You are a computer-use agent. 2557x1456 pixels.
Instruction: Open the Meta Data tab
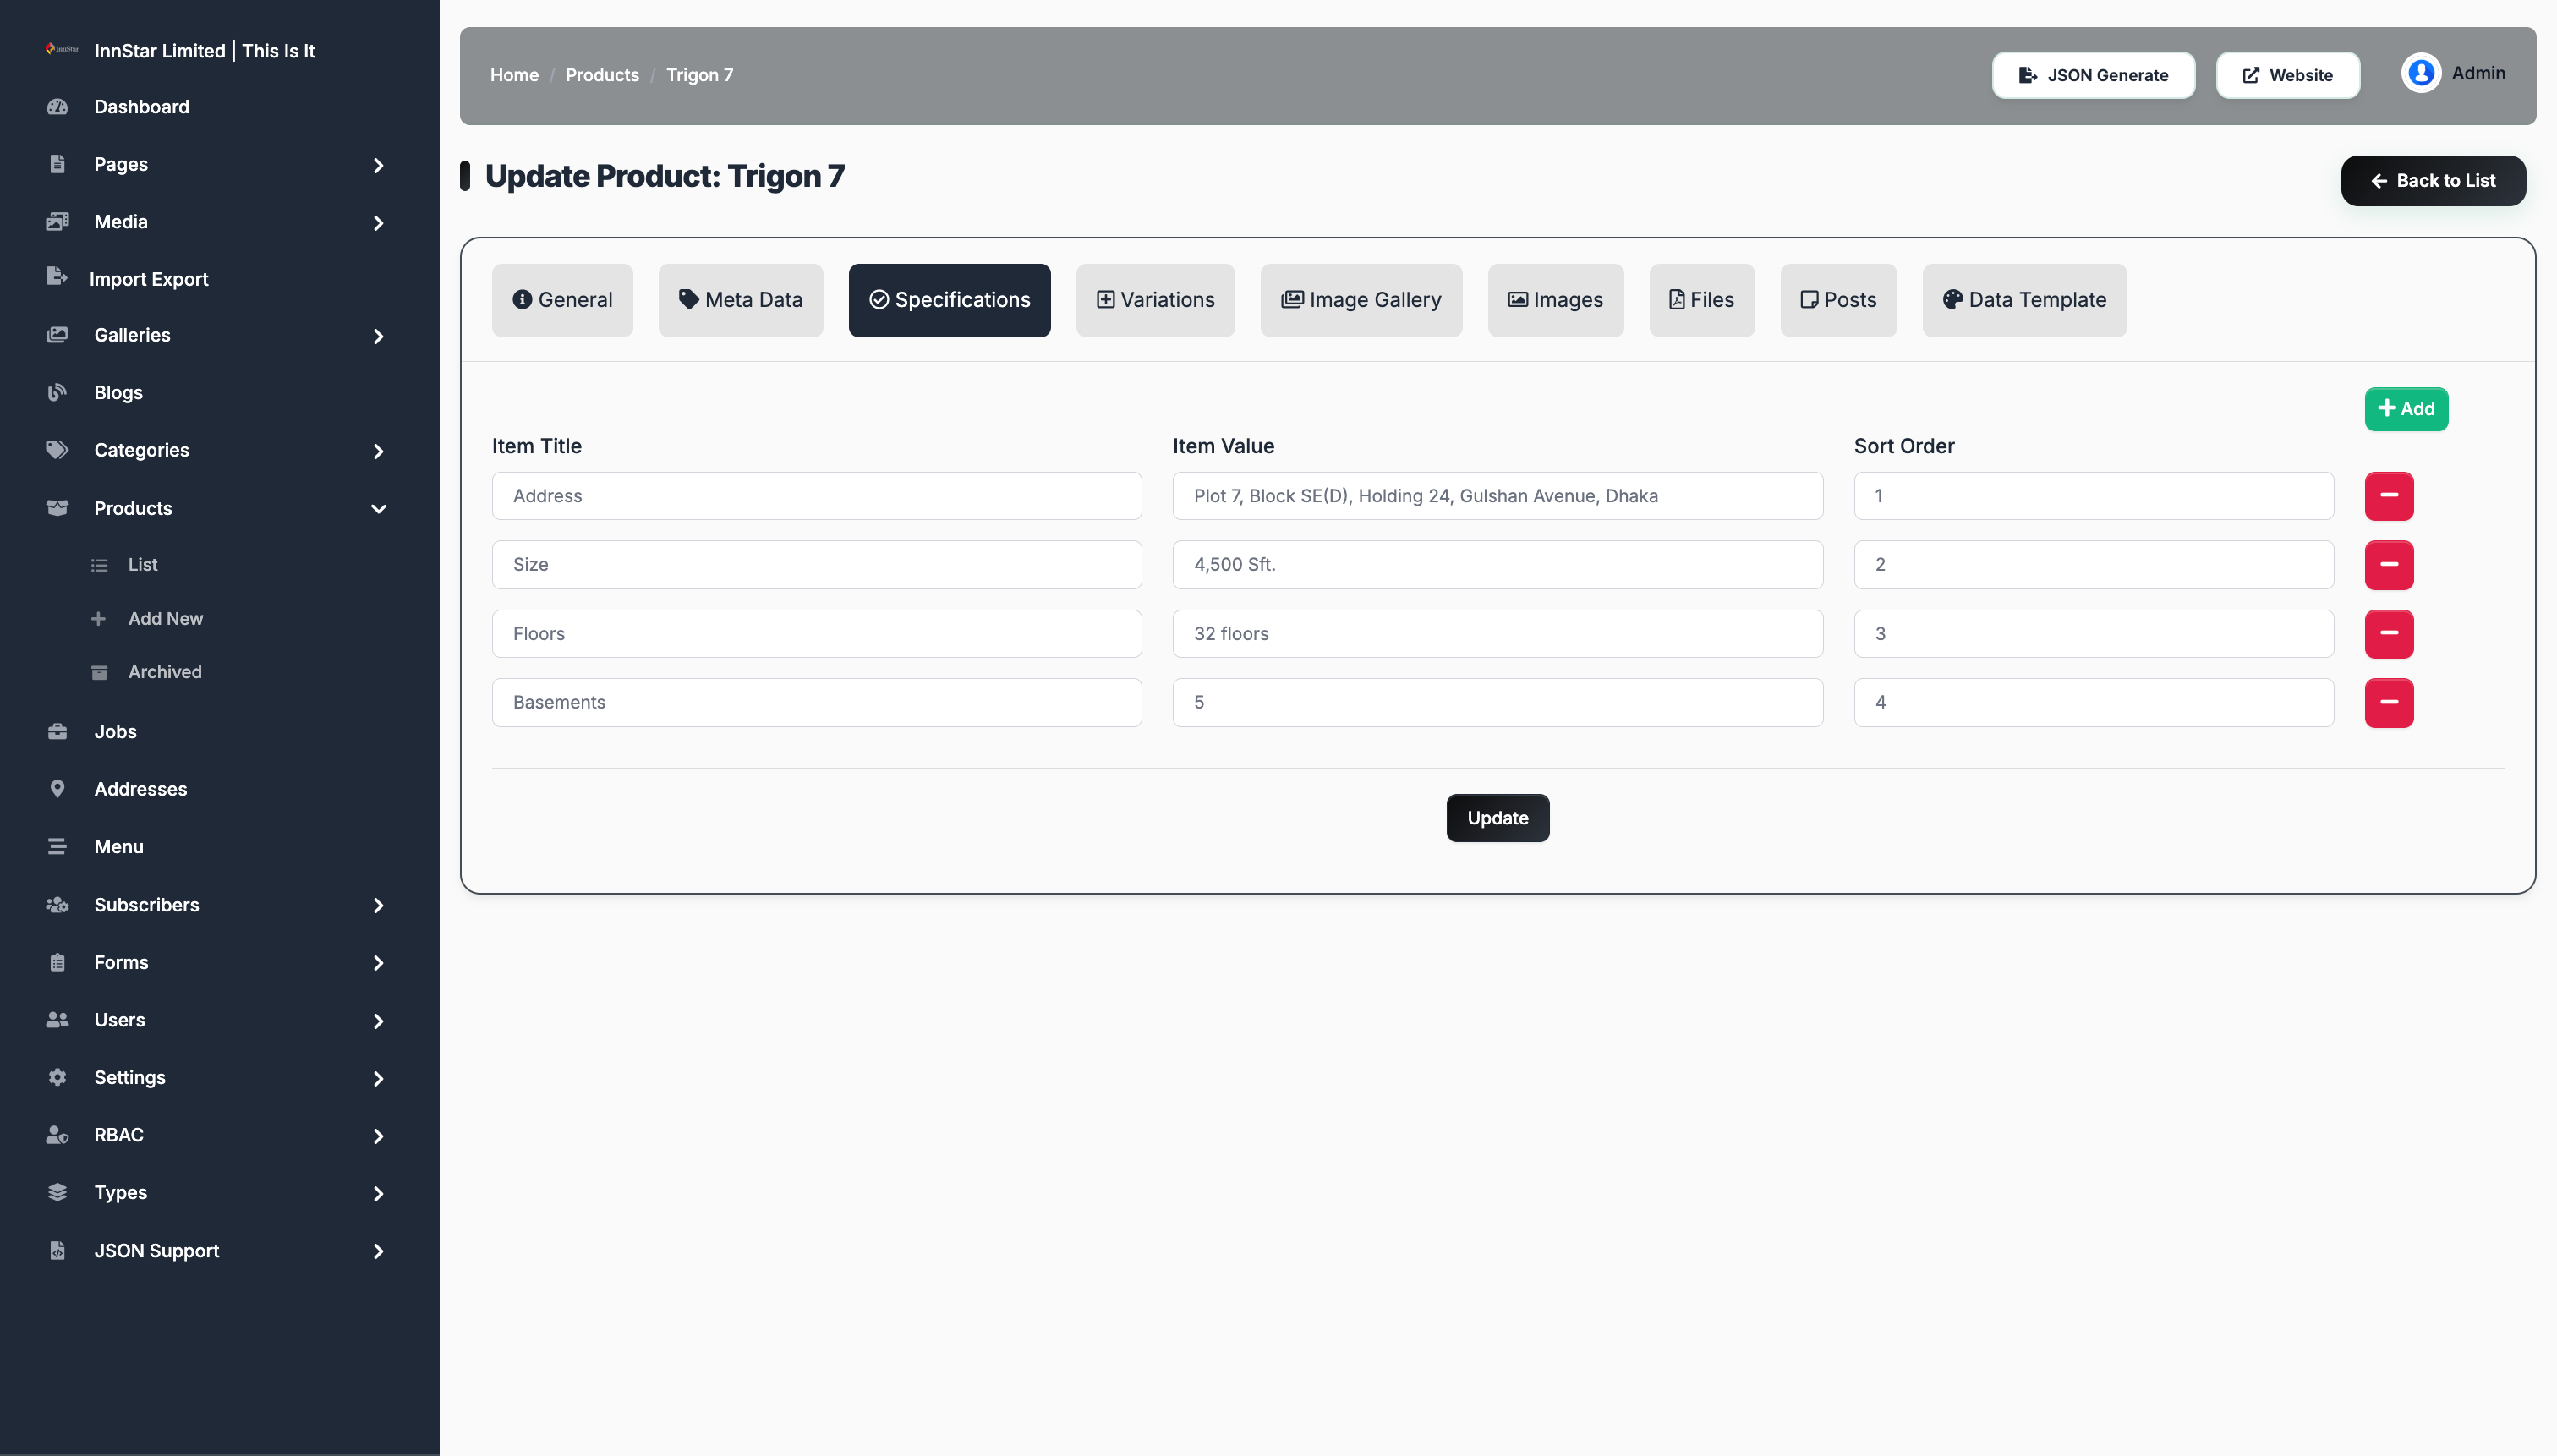click(x=740, y=300)
